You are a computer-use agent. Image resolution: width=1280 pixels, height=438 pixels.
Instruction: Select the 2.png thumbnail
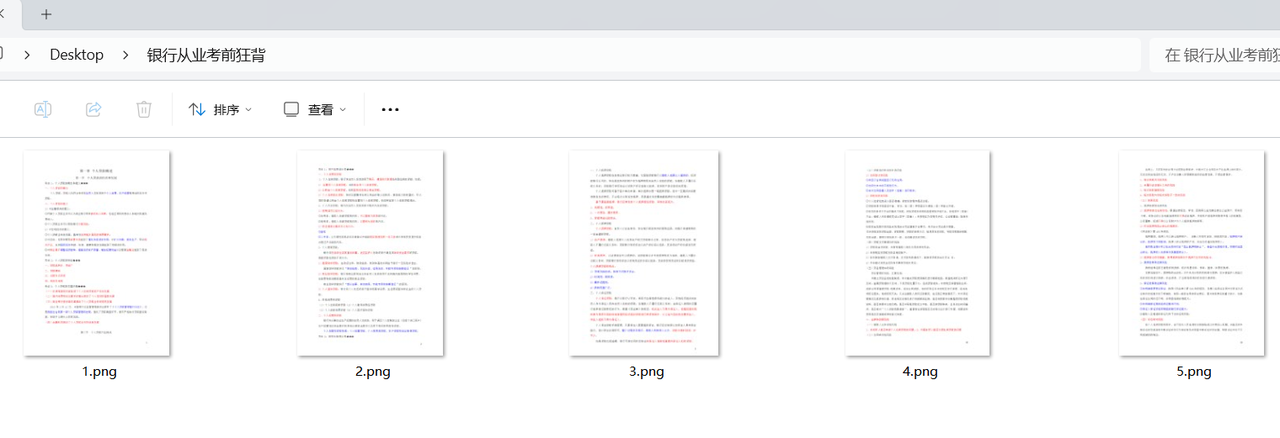tap(371, 253)
